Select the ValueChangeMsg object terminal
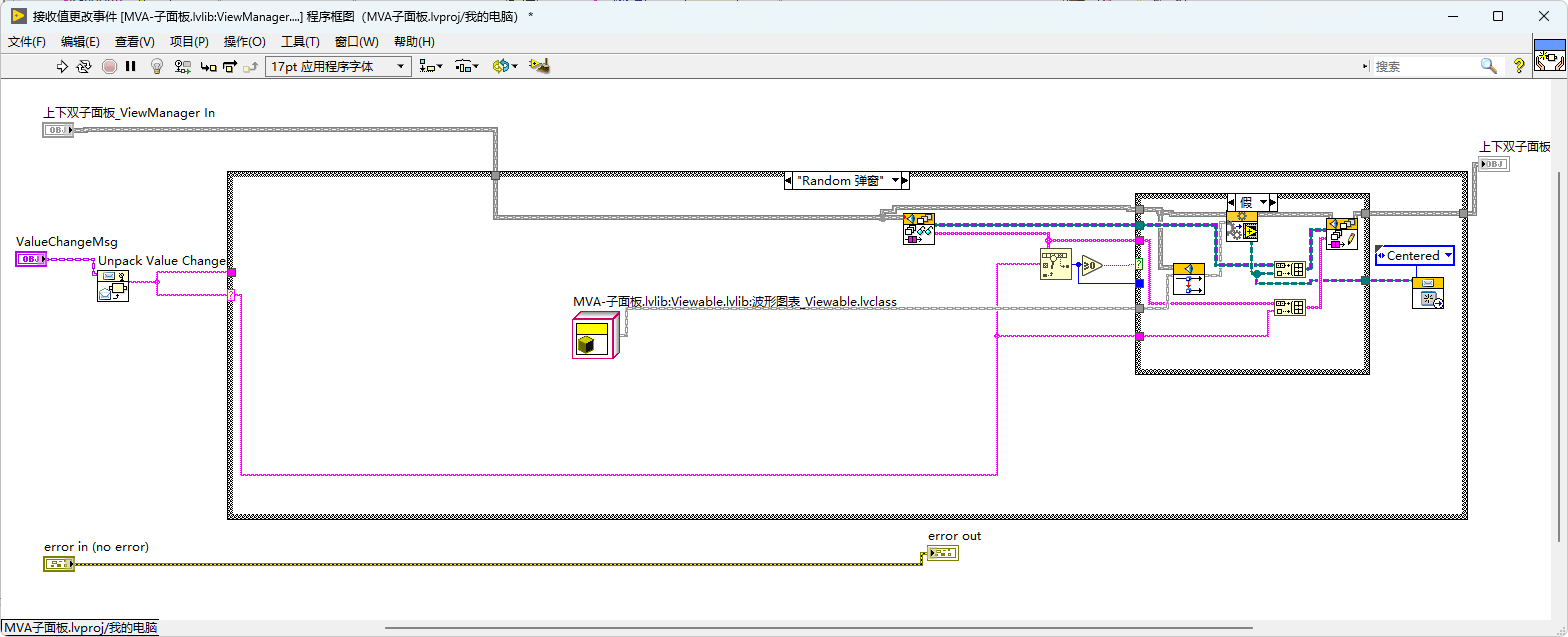The width and height of the screenshot is (1568, 637). 31,259
